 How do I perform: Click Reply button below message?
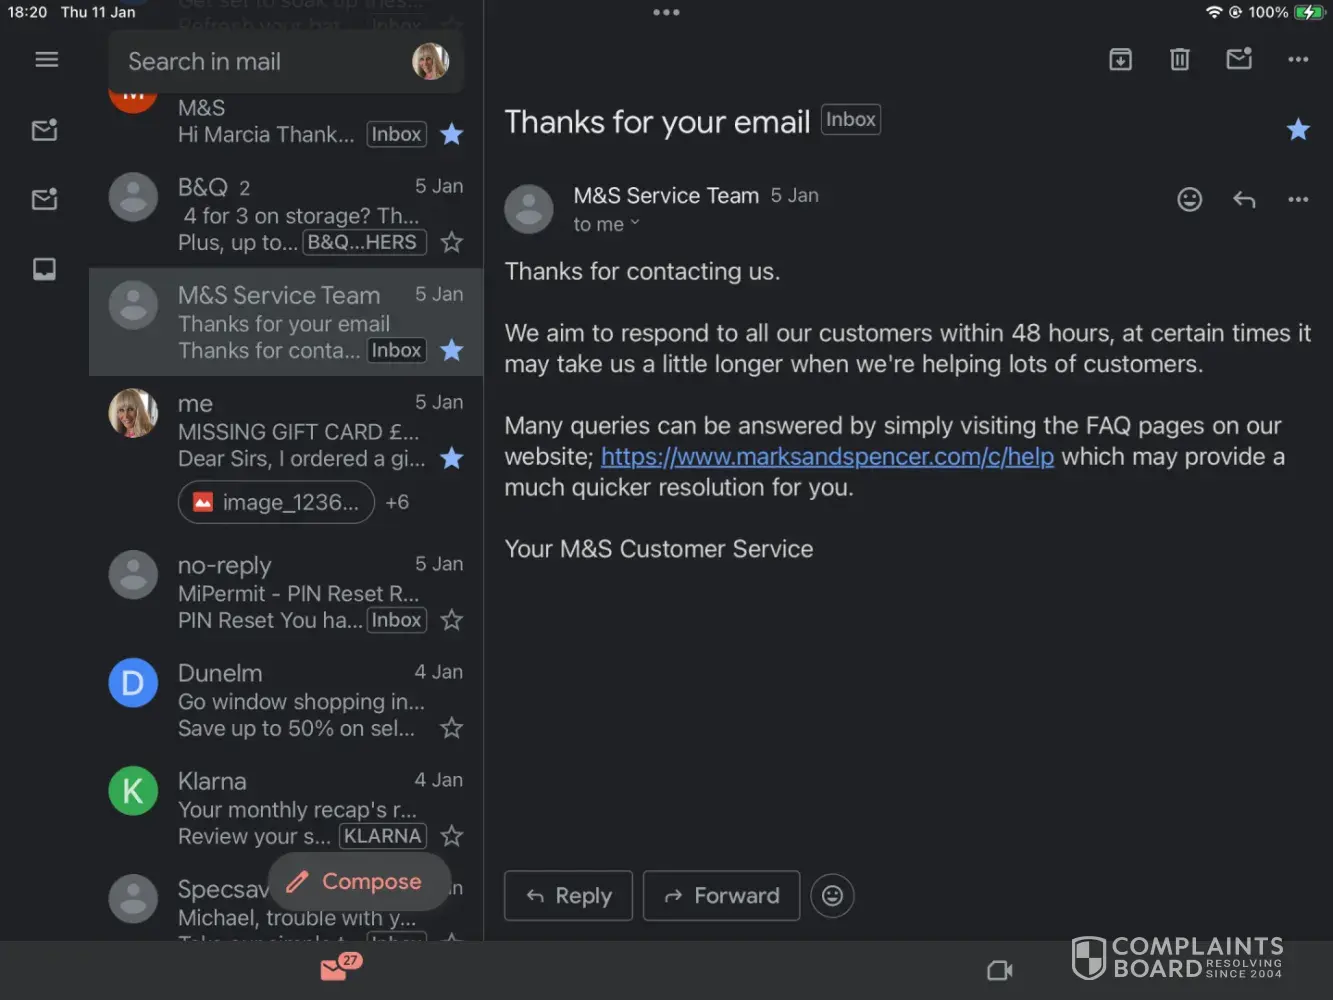point(568,896)
